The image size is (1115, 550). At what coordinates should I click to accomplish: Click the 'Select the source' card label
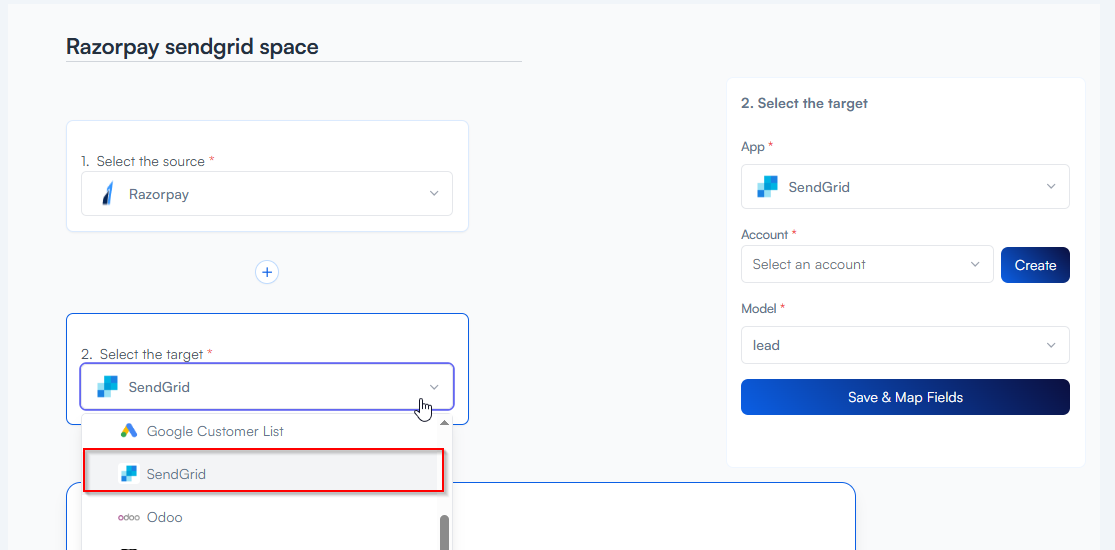[150, 161]
